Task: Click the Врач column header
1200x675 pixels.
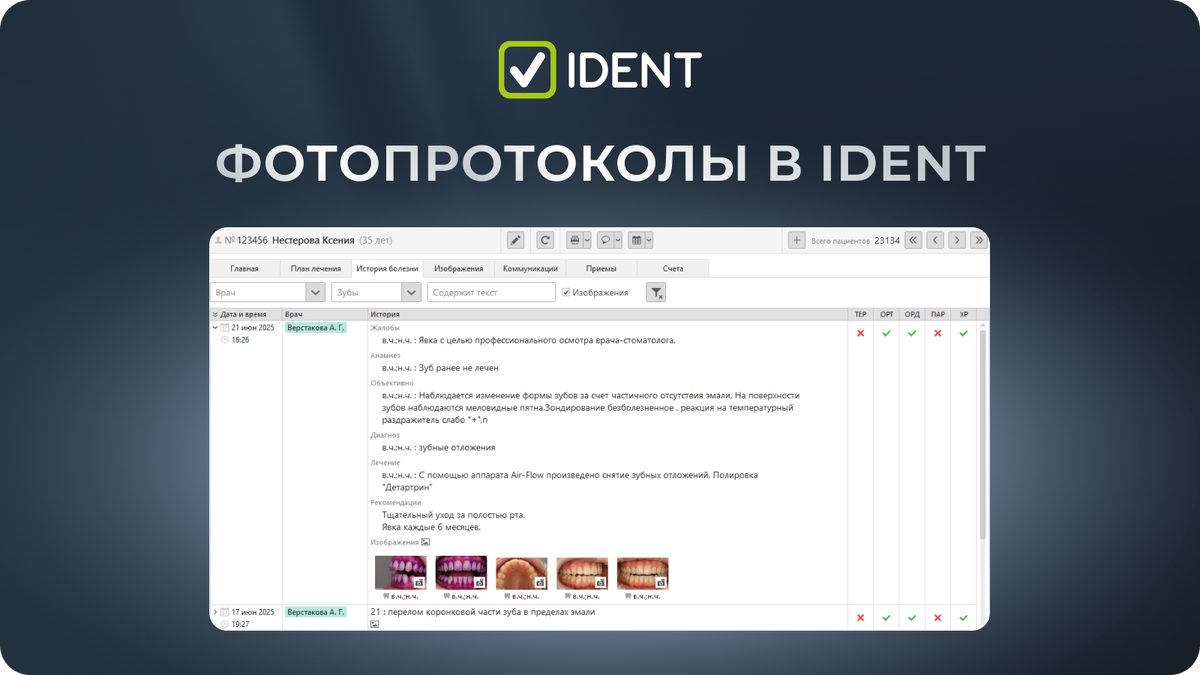Action: point(324,314)
